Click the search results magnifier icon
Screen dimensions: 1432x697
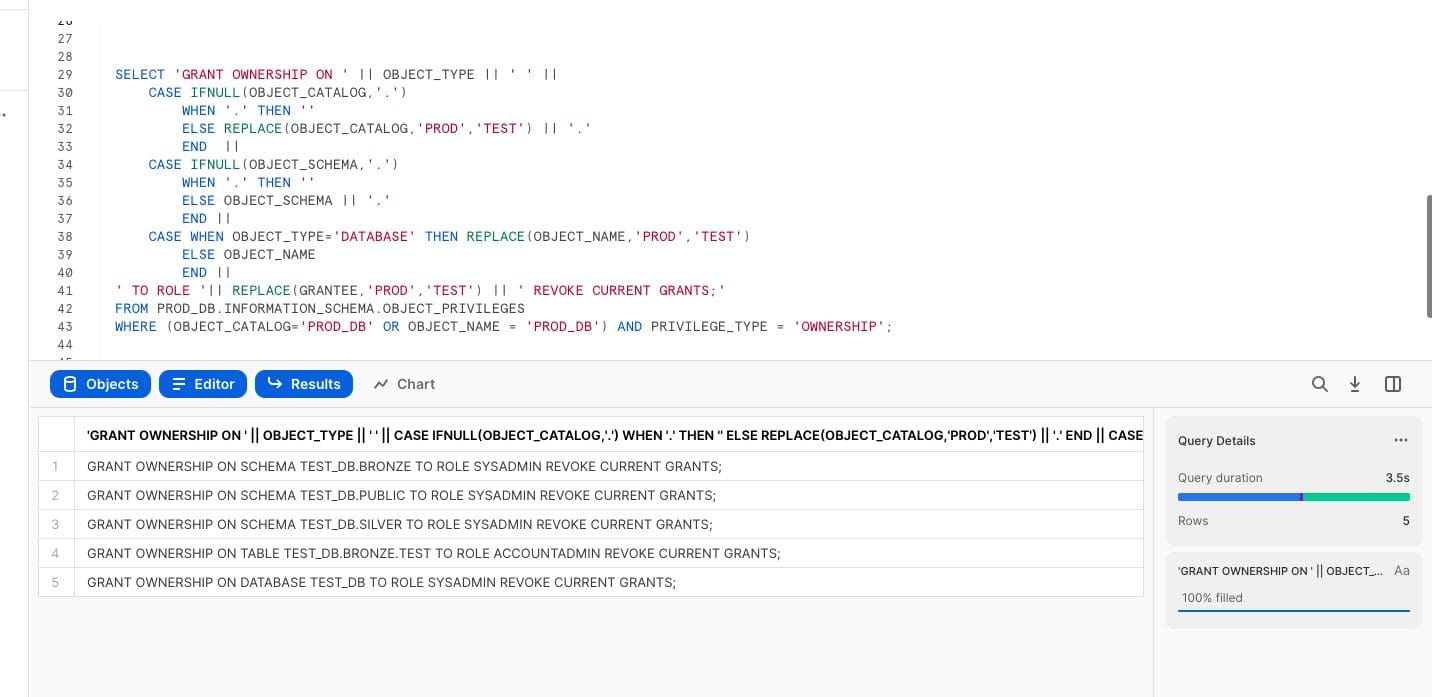coord(1320,384)
